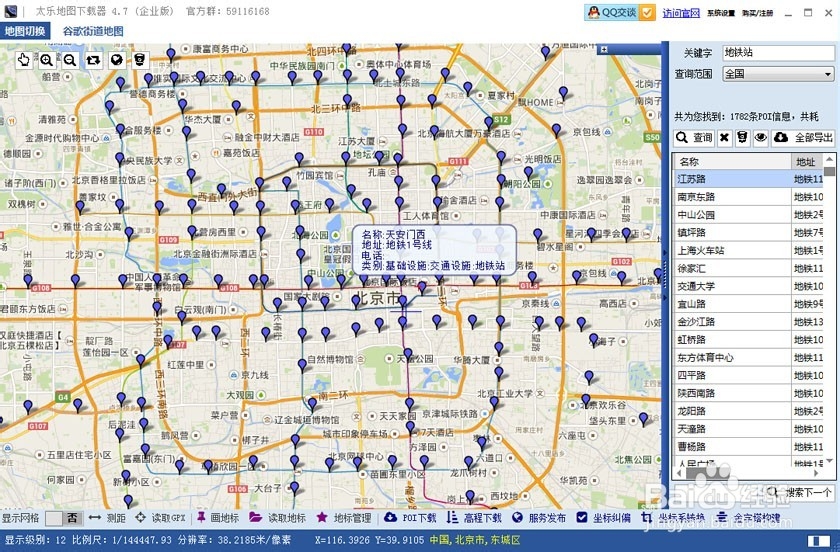The image size is (840, 552).
Task: Click the 高程下载 elevation download tool
Action: click(474, 518)
